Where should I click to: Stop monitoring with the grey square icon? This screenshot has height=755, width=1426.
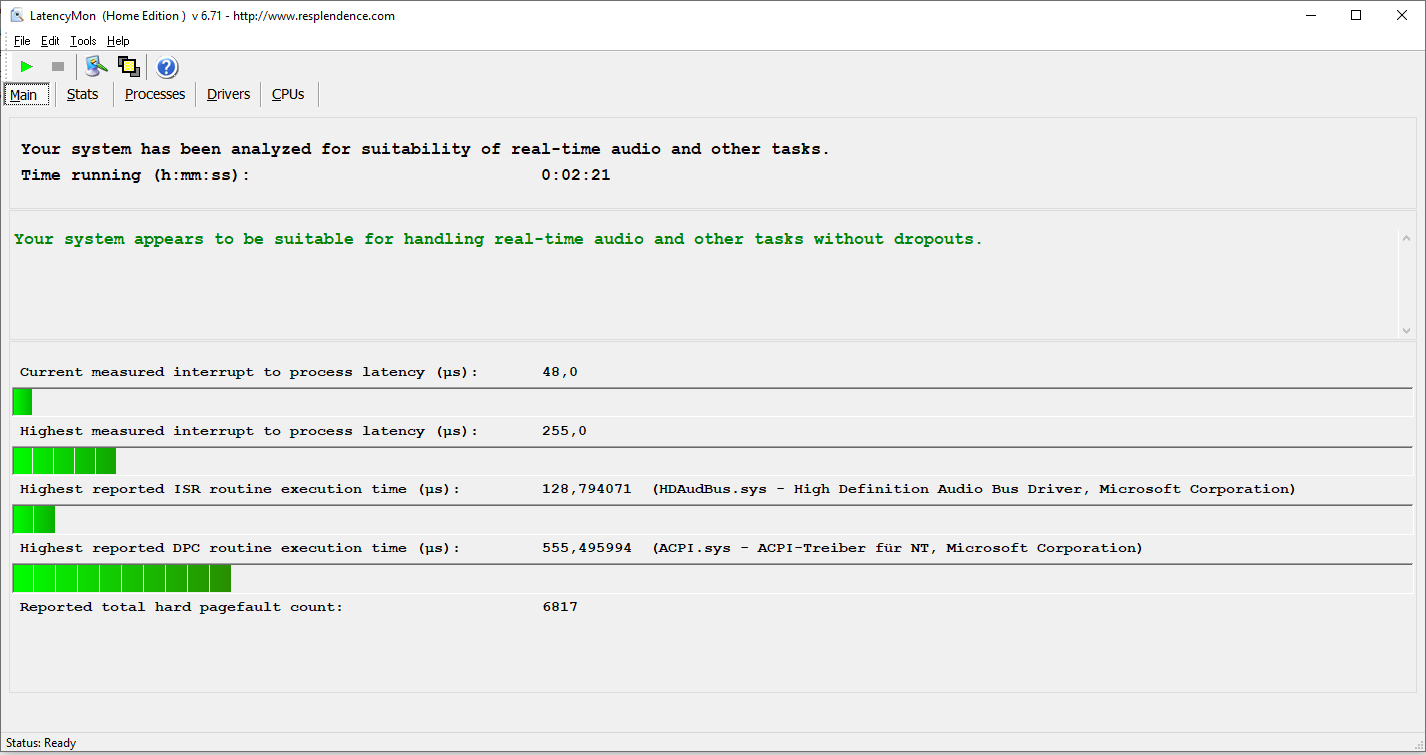tap(58, 67)
